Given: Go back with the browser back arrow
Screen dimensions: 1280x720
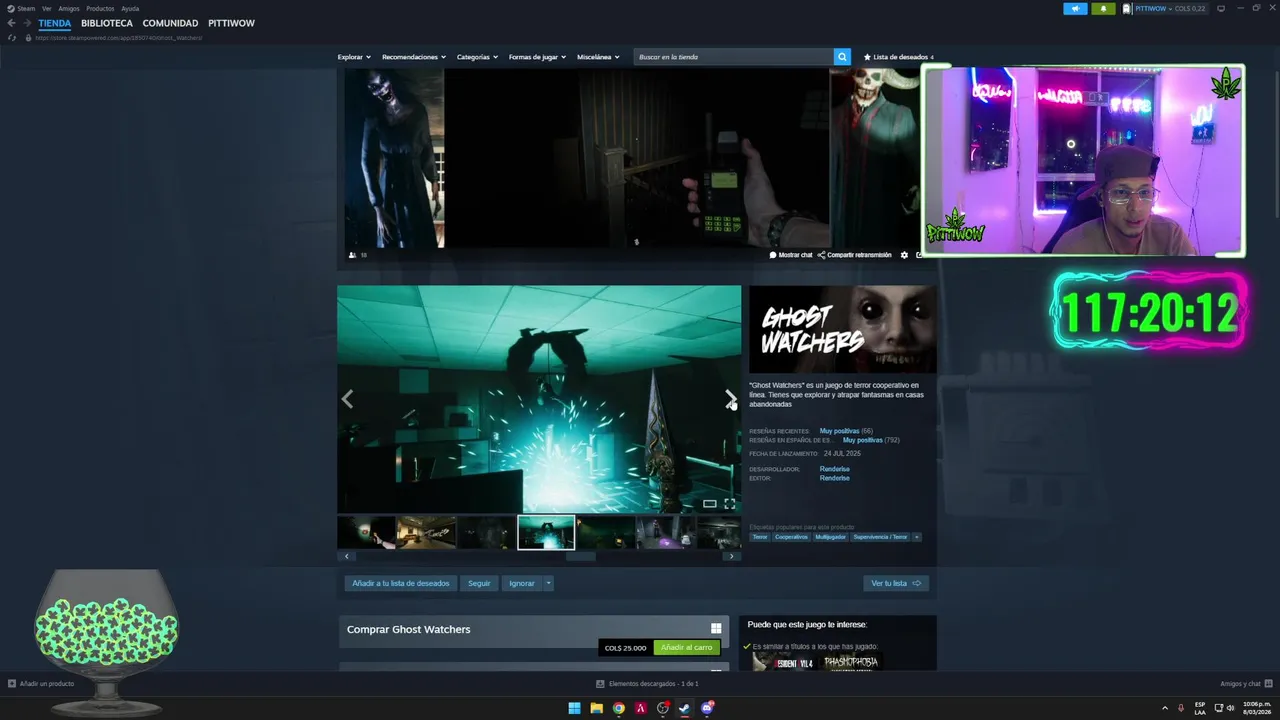Looking at the screenshot, I should (11, 23).
